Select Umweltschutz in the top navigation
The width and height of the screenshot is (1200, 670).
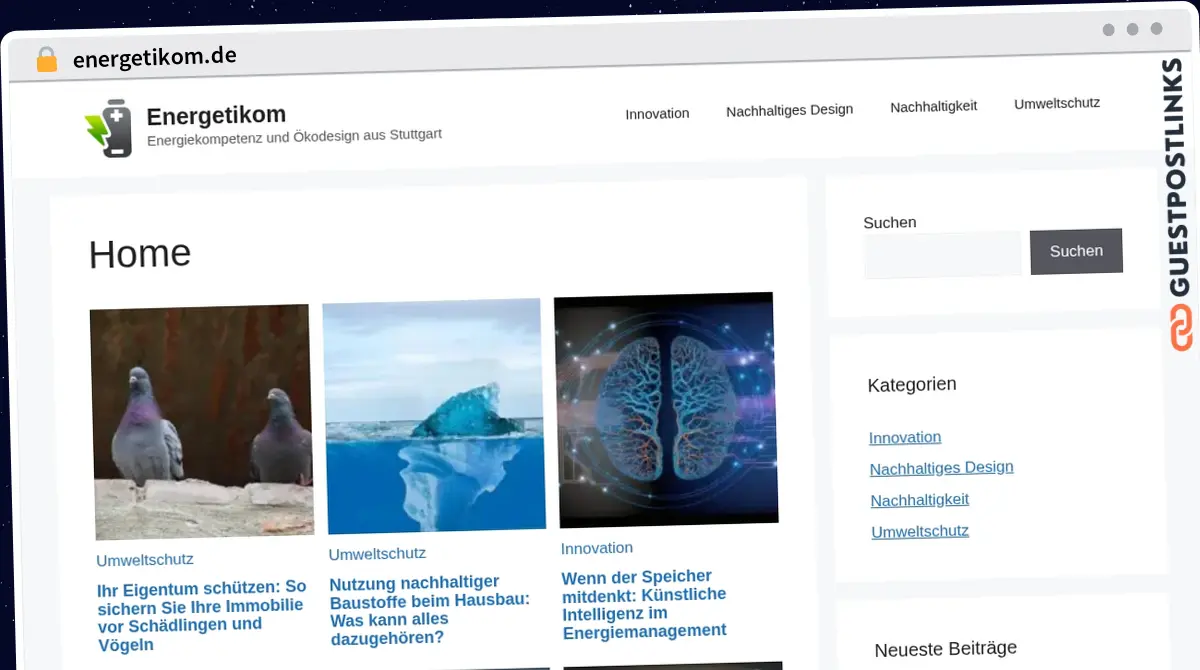[x=1057, y=102]
